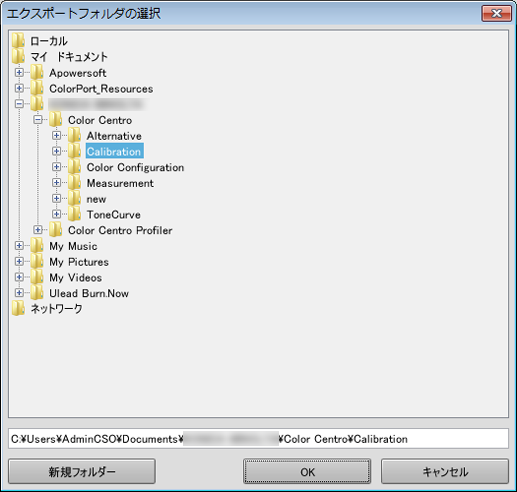
Task: Expand the ToneCurve folder node
Action: (x=57, y=214)
